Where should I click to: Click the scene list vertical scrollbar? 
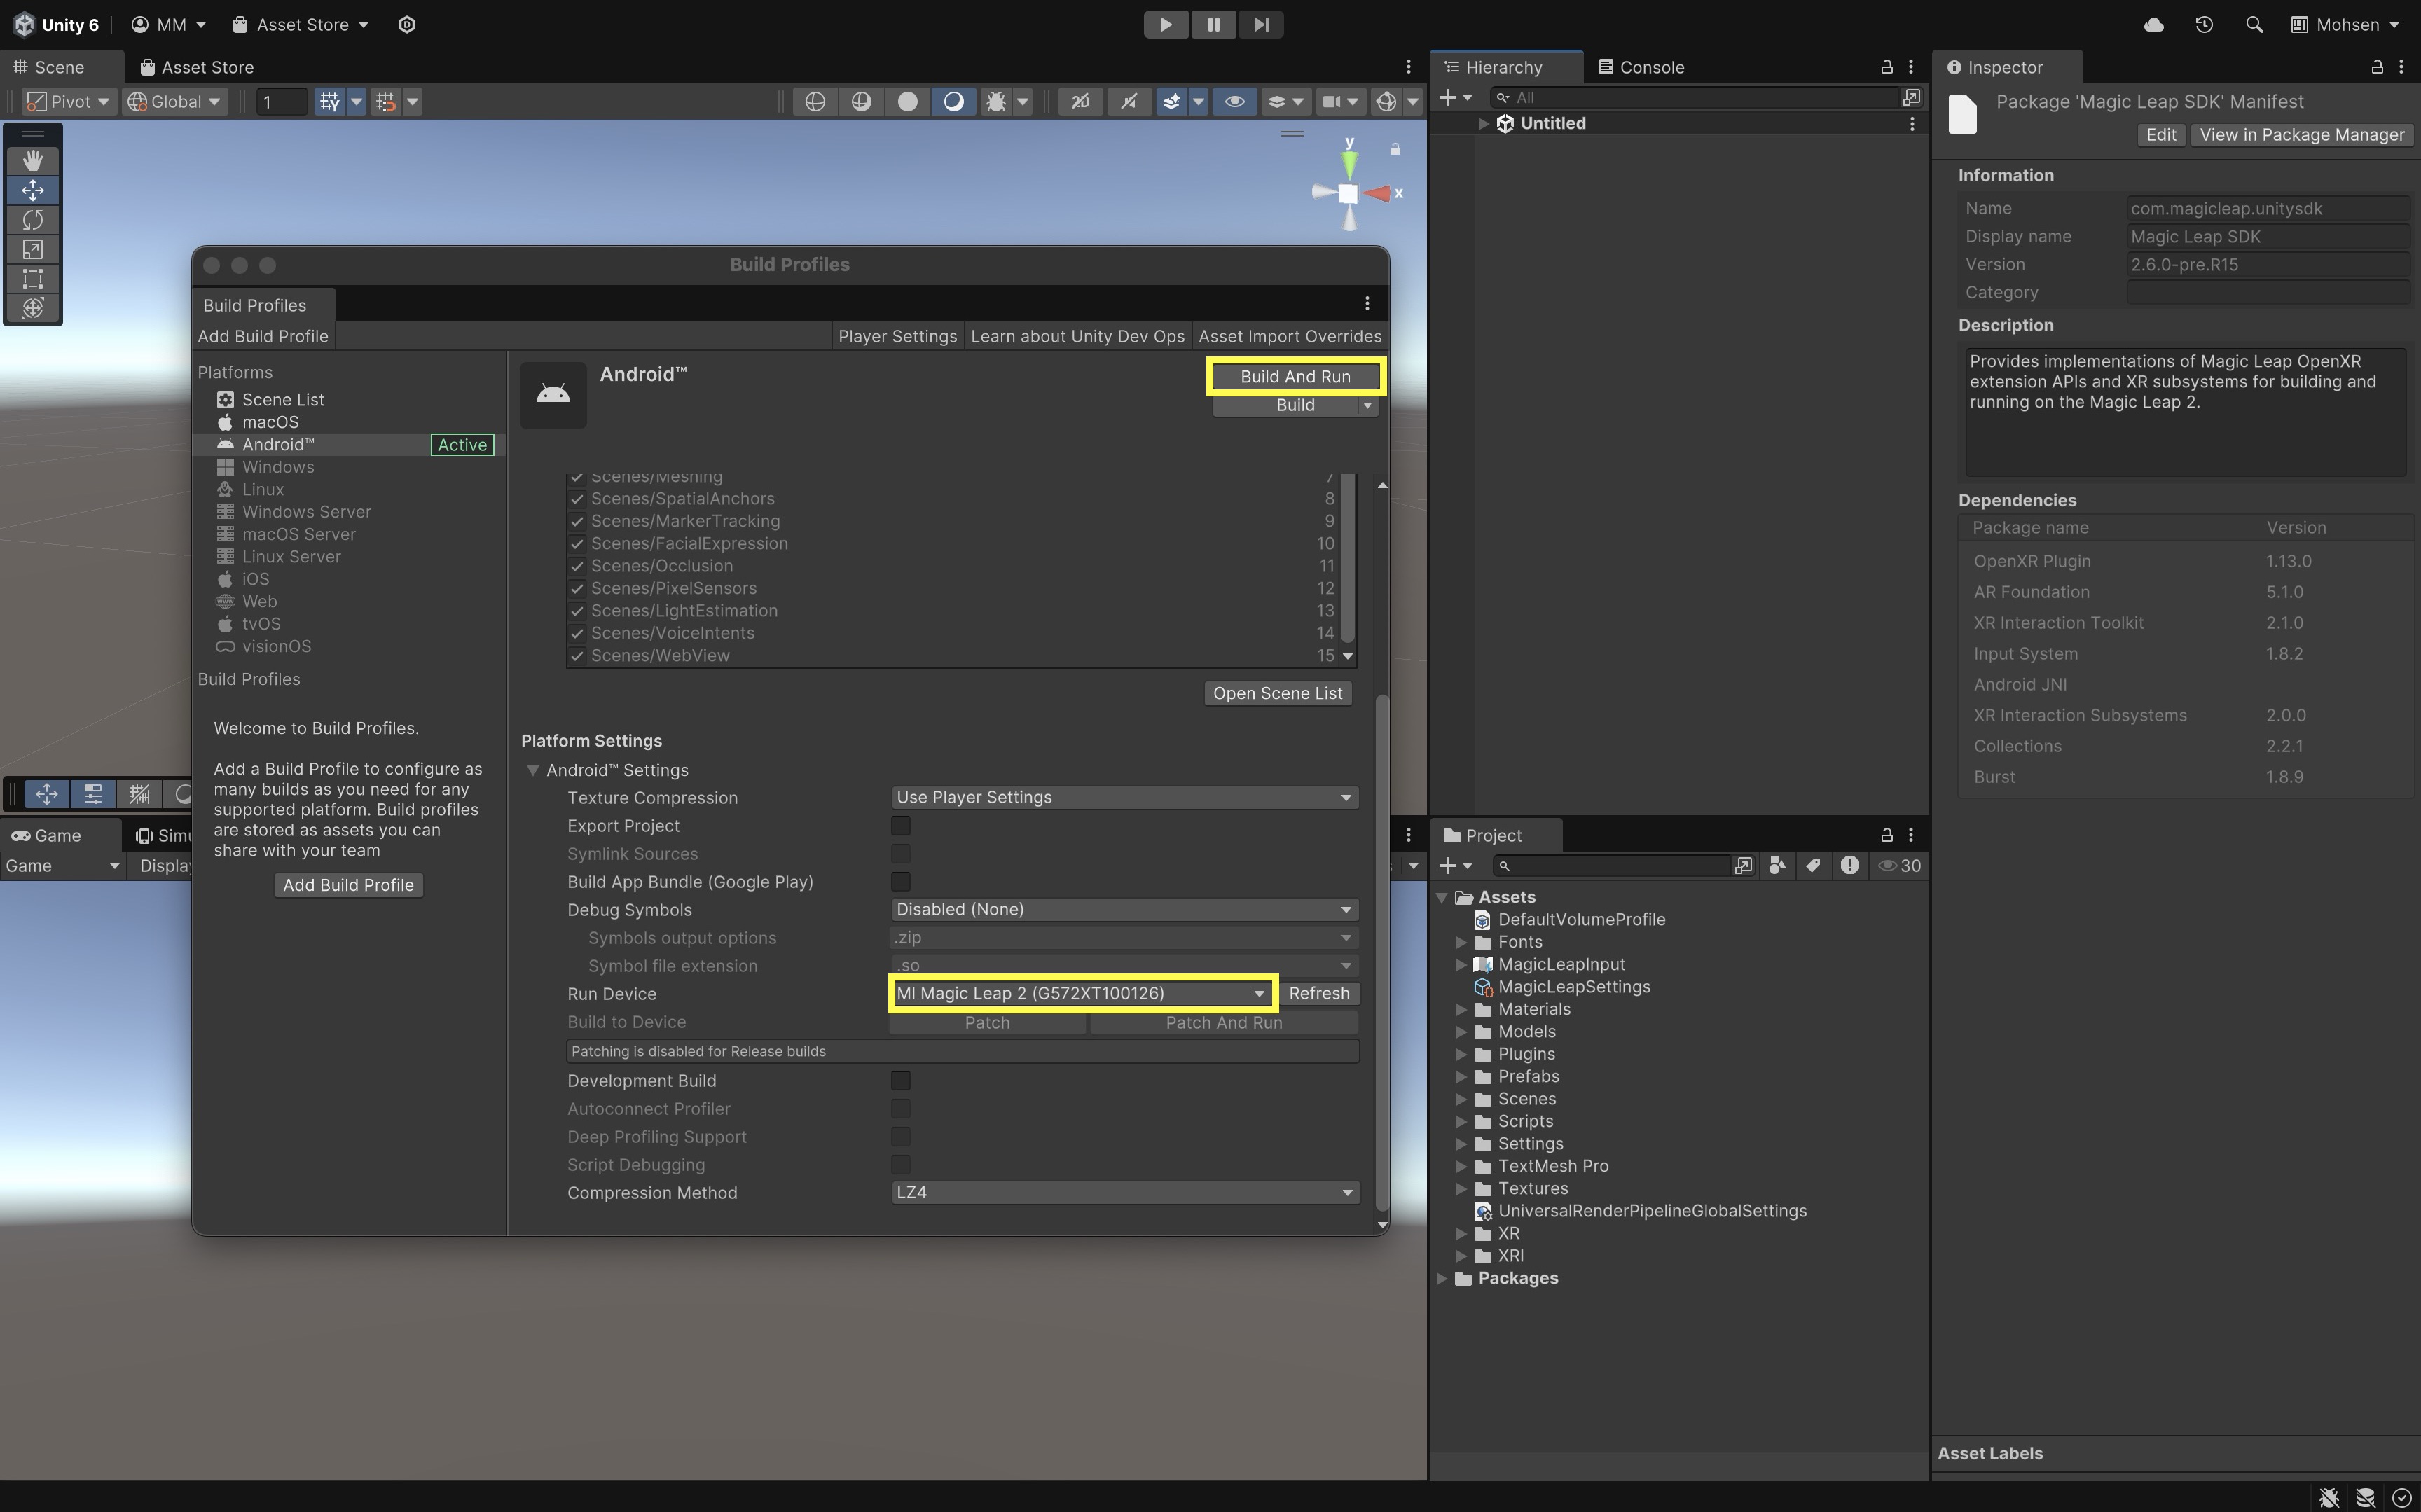click(1347, 560)
